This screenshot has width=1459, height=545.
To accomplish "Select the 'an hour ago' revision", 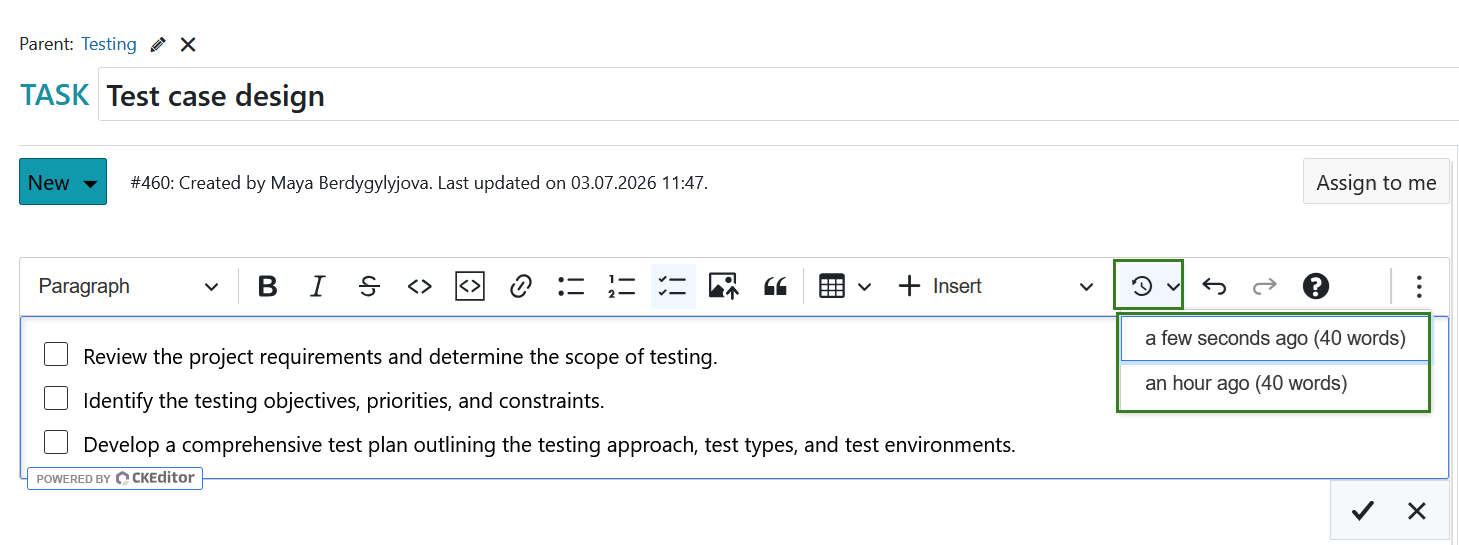I will click(1275, 383).
